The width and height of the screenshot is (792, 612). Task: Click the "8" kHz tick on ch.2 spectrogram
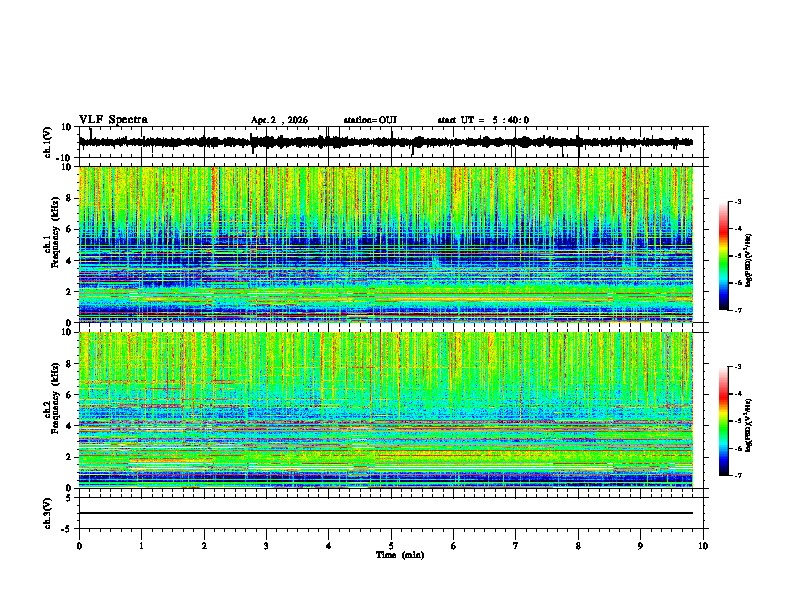coord(70,364)
